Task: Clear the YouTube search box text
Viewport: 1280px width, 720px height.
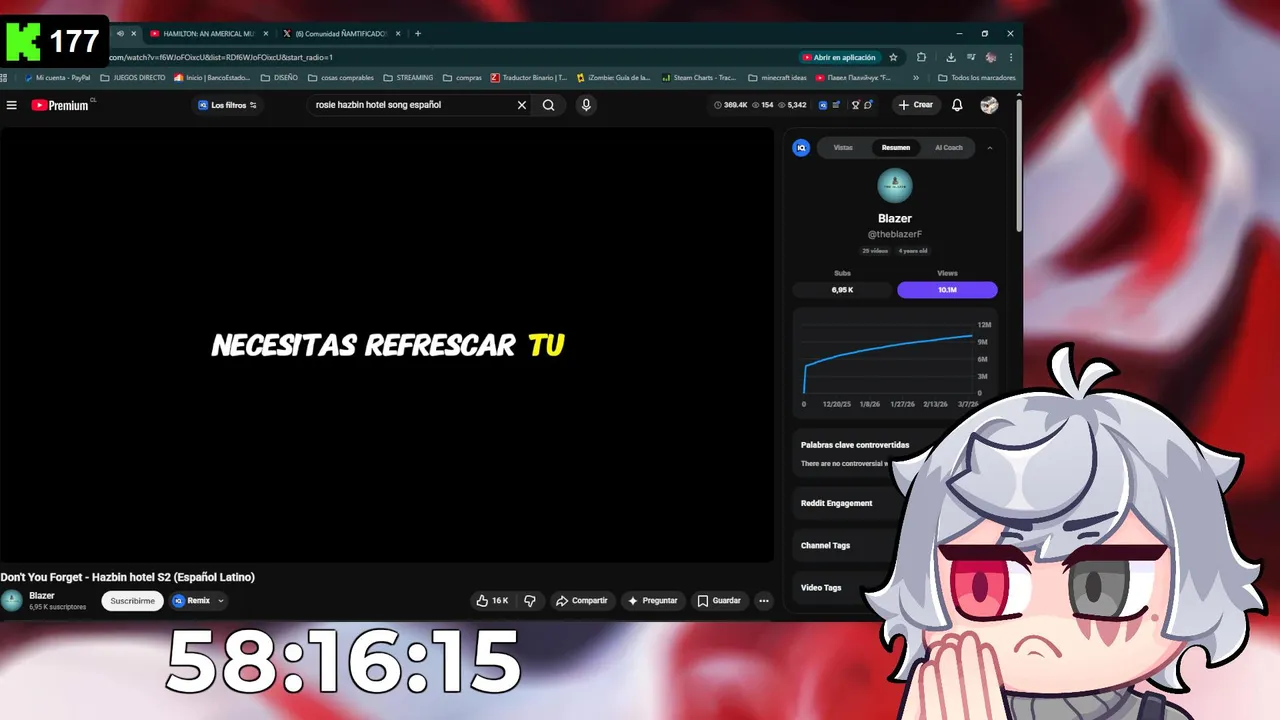Action: (x=521, y=105)
